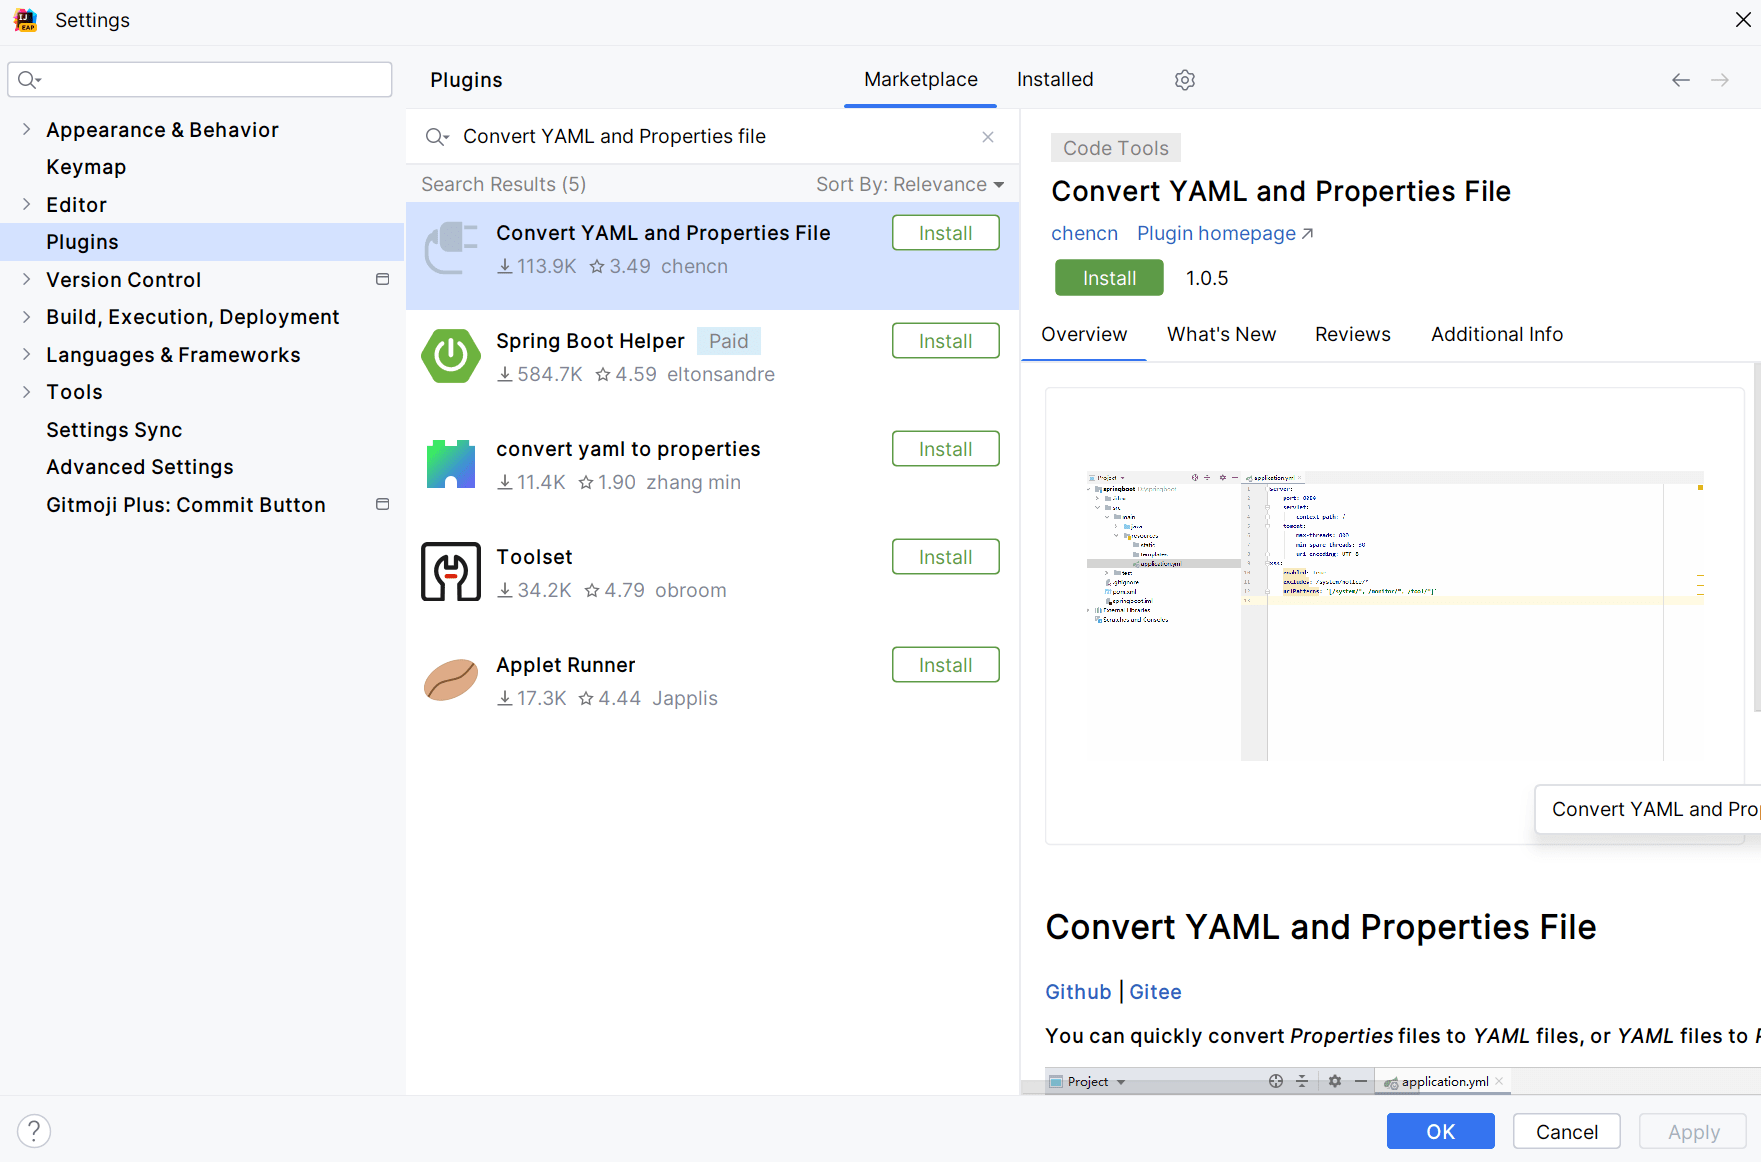This screenshot has width=1761, height=1162.
Task: Select the Spring Boot Helper plugin icon
Action: (x=451, y=356)
